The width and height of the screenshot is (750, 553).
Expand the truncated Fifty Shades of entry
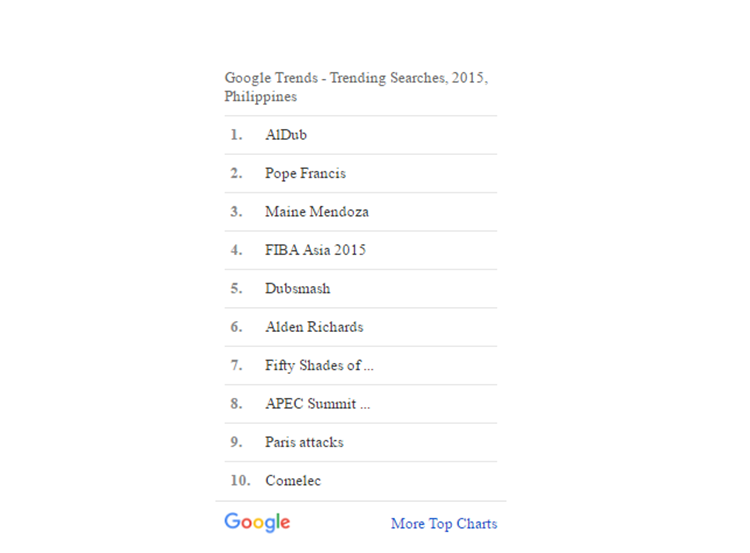pos(319,365)
